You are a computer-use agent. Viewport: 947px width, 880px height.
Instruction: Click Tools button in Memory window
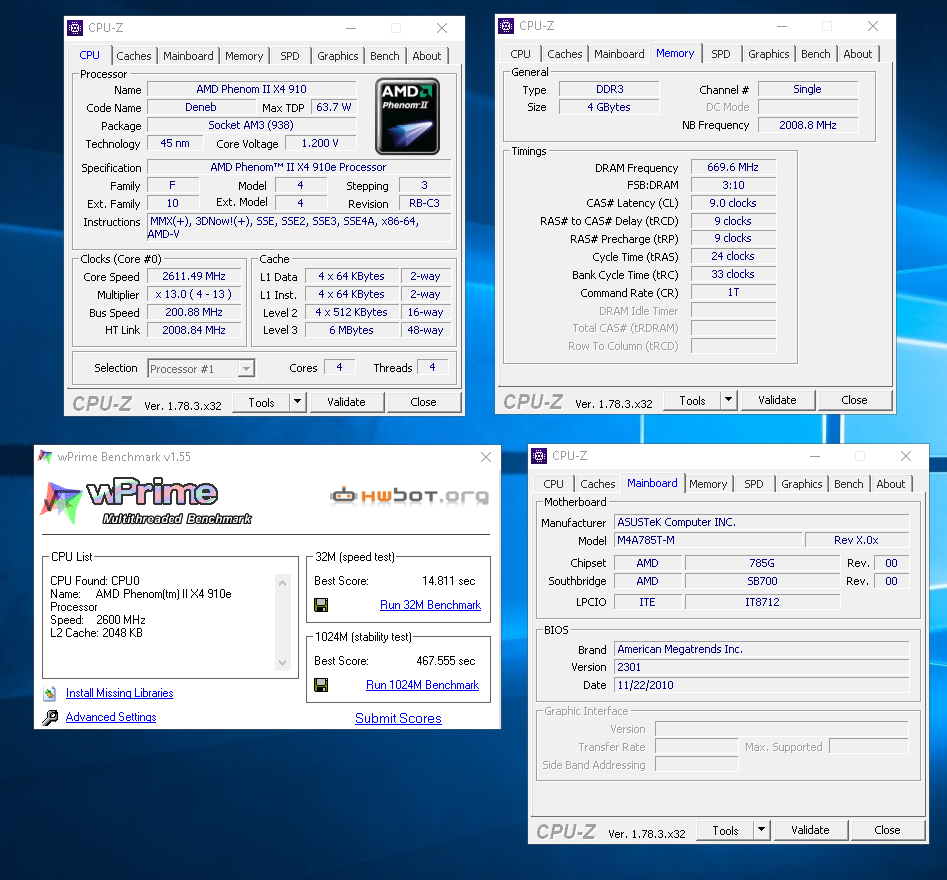pyautogui.click(x=692, y=400)
